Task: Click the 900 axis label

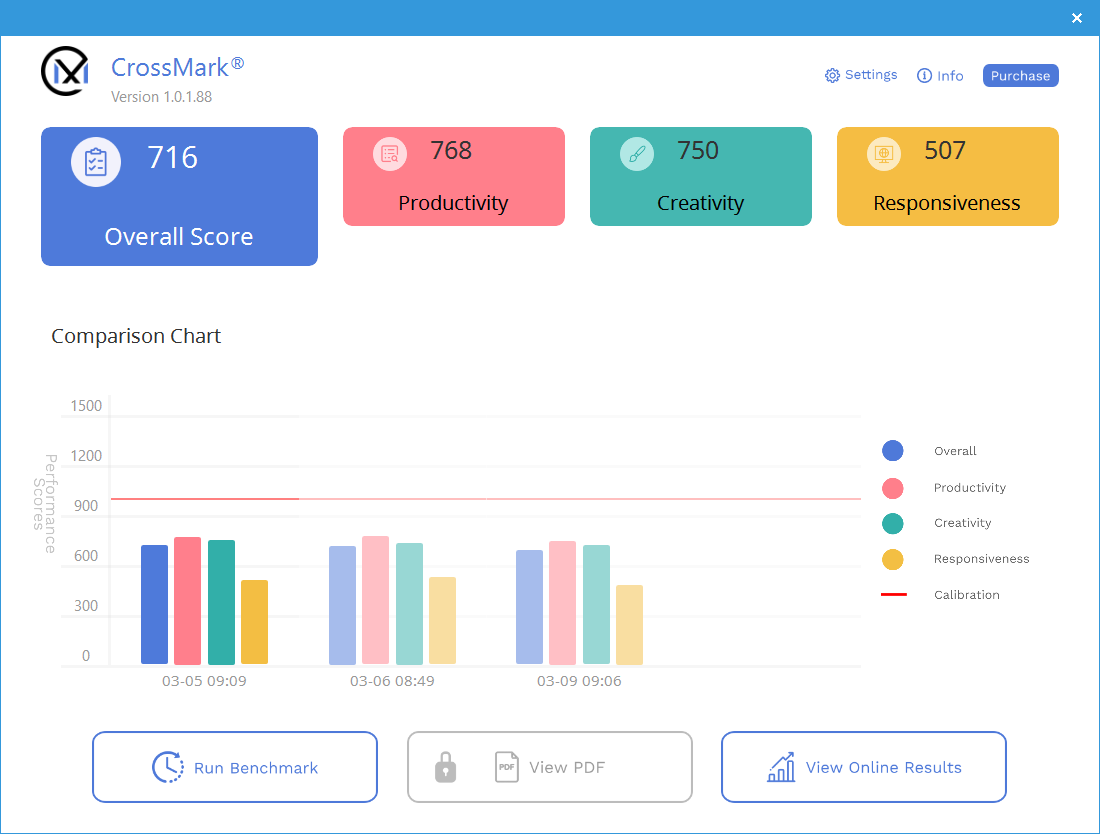Action: click(86, 506)
